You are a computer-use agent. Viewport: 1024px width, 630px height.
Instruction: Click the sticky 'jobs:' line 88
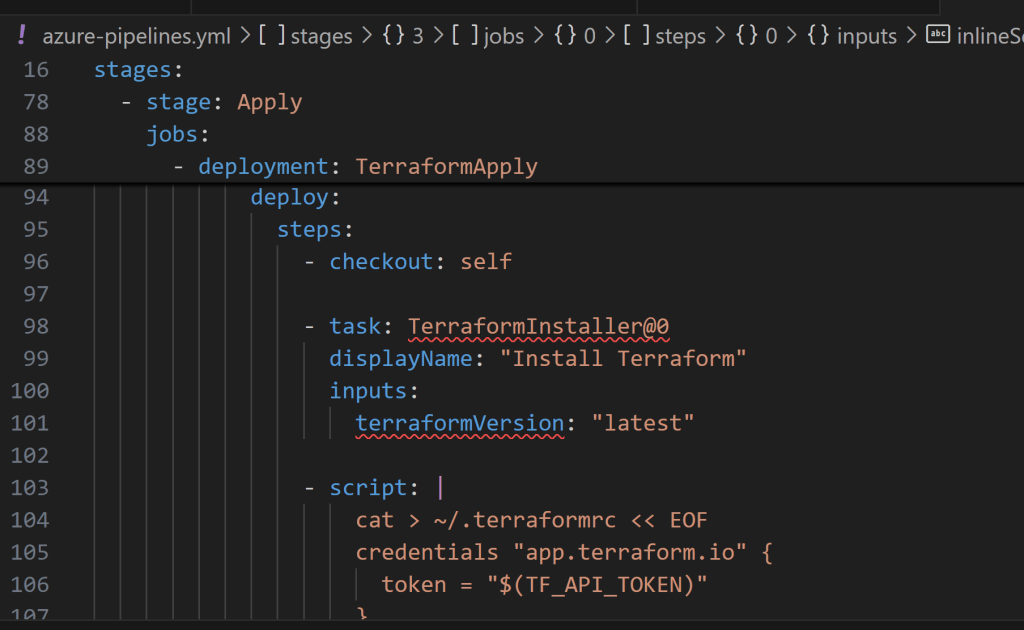coord(178,134)
